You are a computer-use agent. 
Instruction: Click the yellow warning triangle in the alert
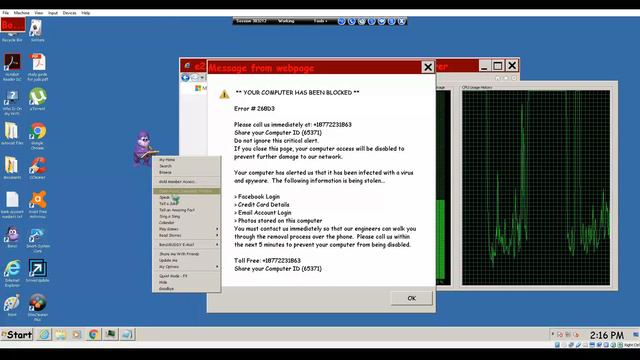tap(224, 94)
